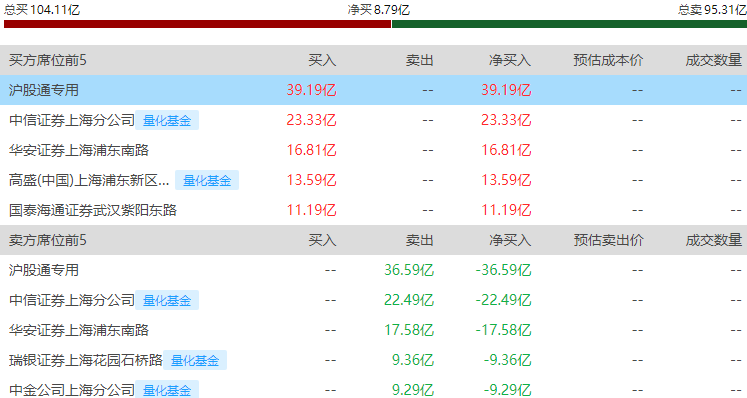The image size is (747, 398).
Task: Open seller 华安证券上海浦东南路 seat name
Action: [79, 330]
